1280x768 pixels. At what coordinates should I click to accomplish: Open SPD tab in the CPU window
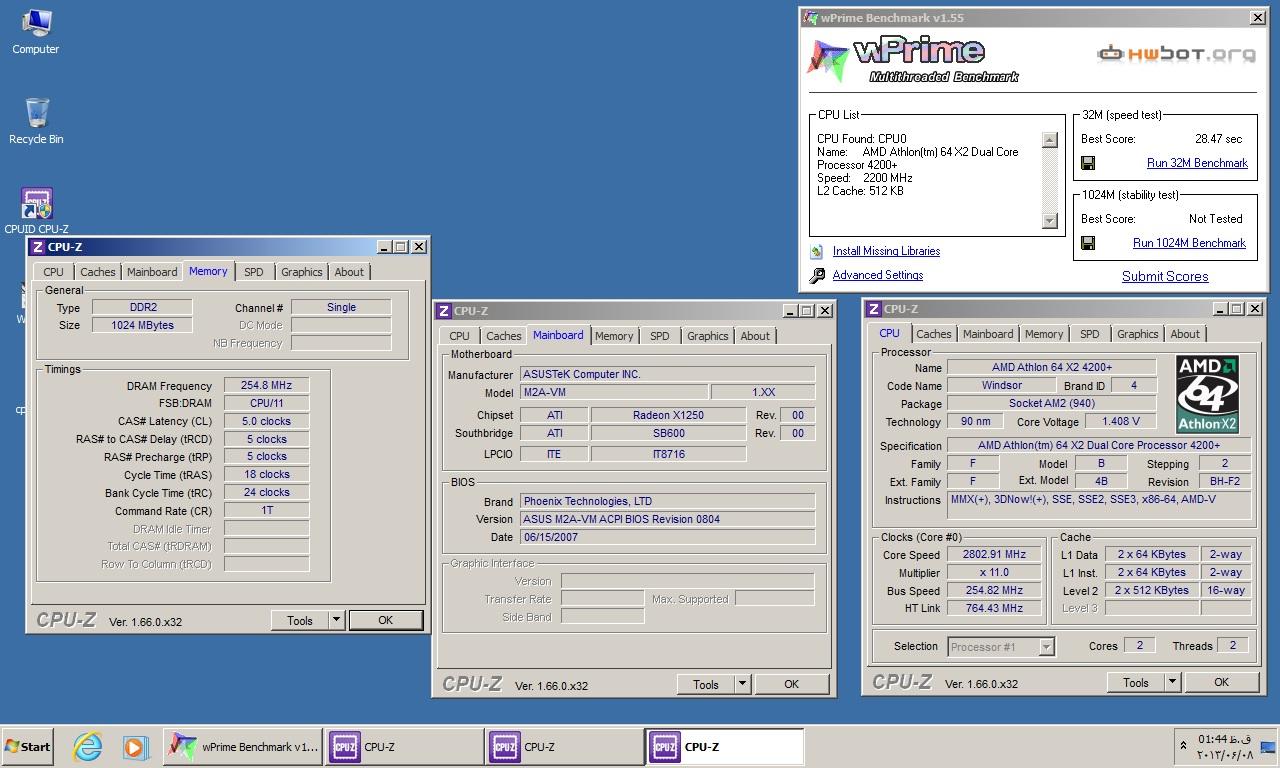1090,334
